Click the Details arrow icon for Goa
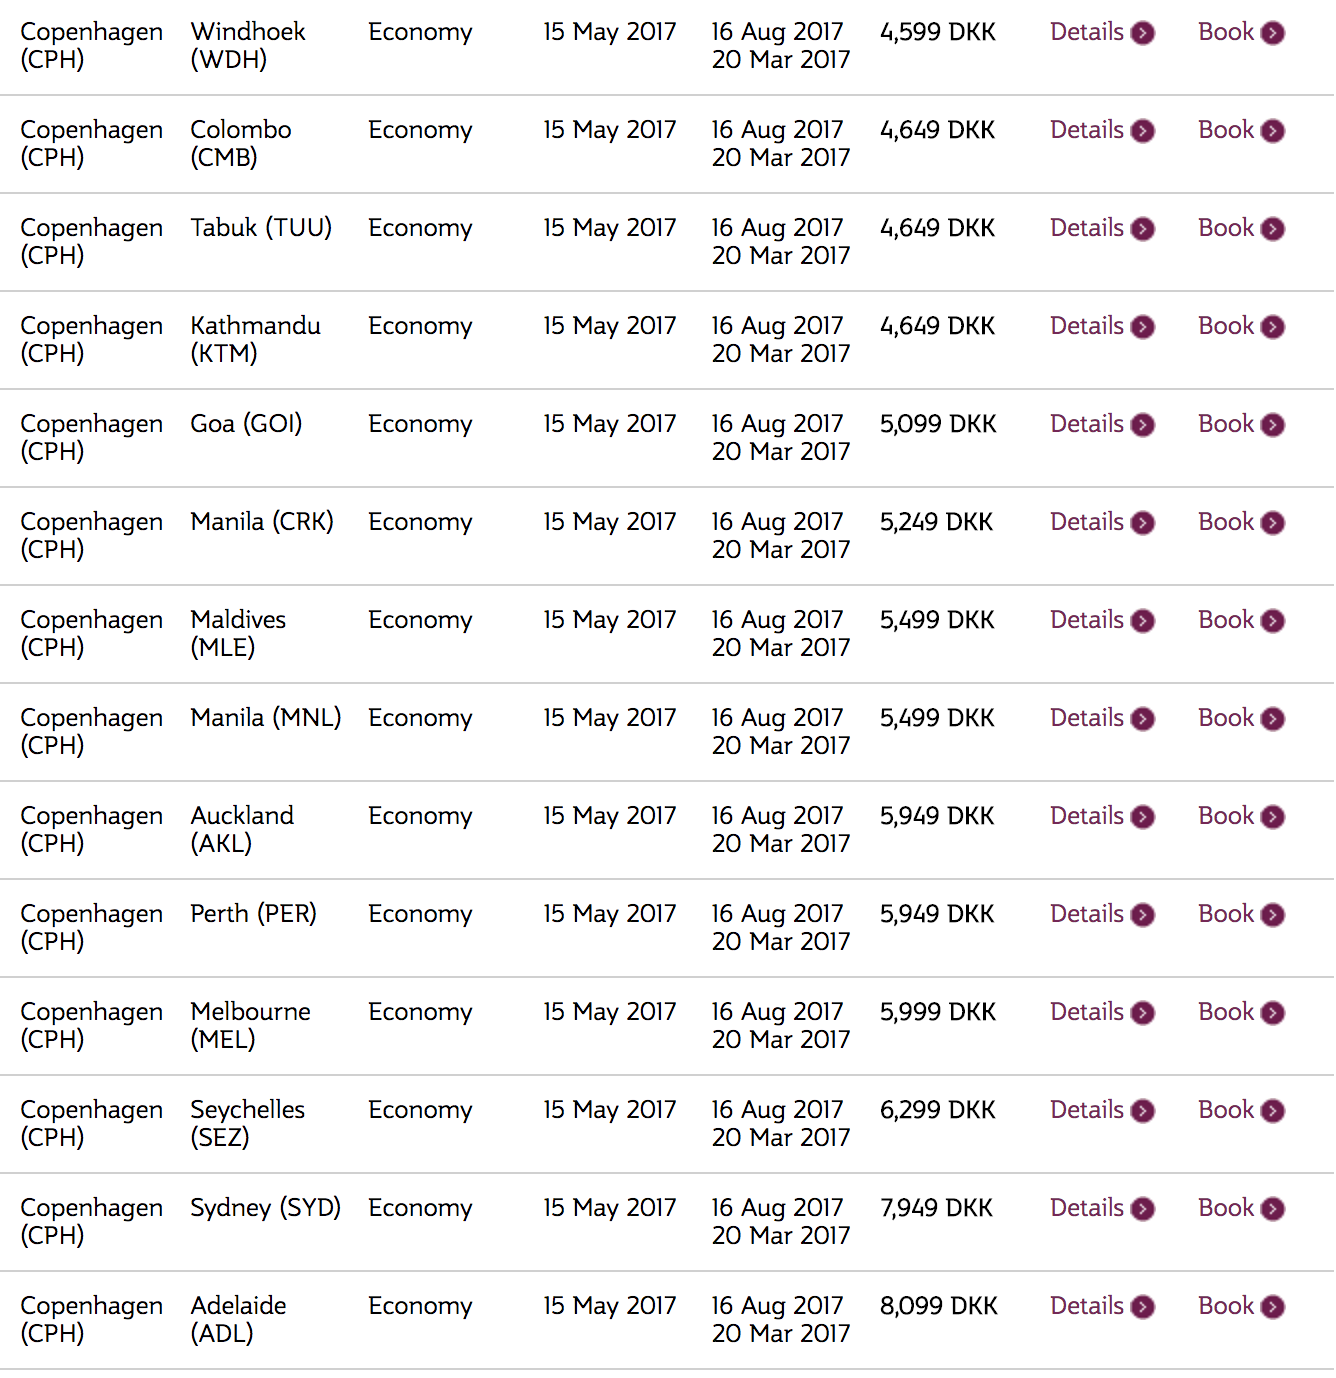This screenshot has height=1378, width=1336. [x=1143, y=425]
